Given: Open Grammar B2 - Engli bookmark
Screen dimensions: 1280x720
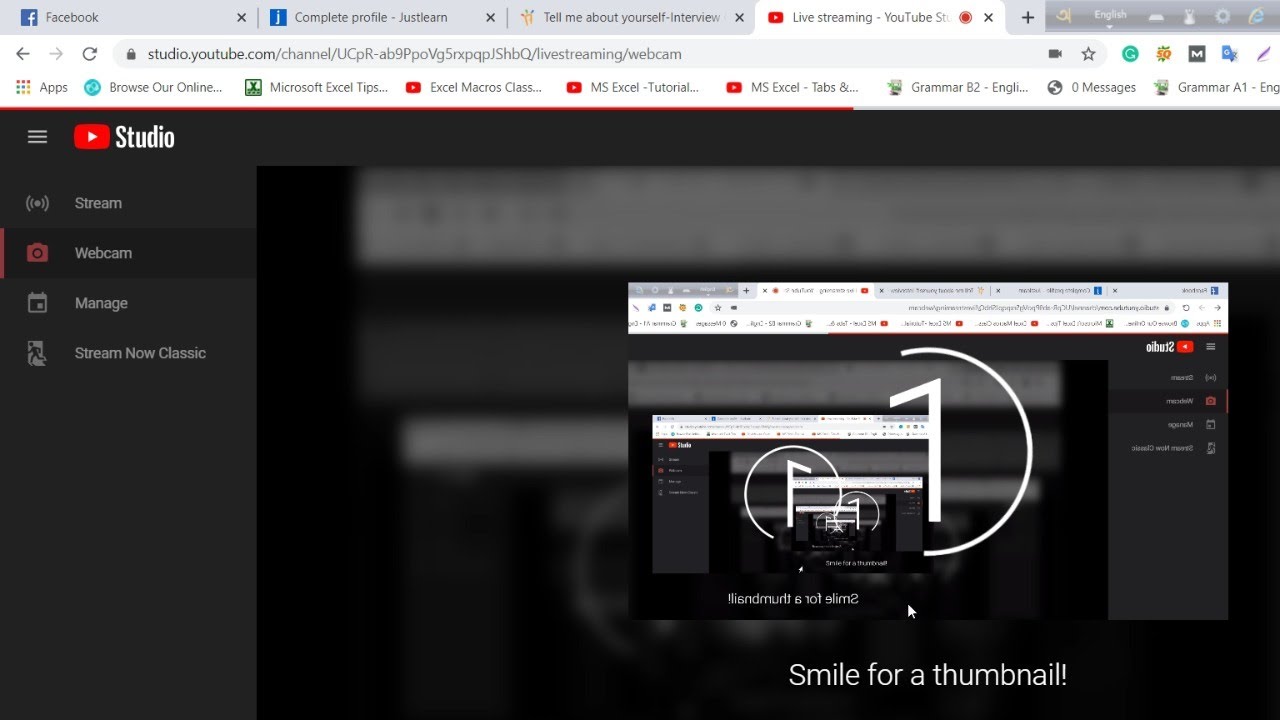Looking at the screenshot, I should tap(958, 87).
